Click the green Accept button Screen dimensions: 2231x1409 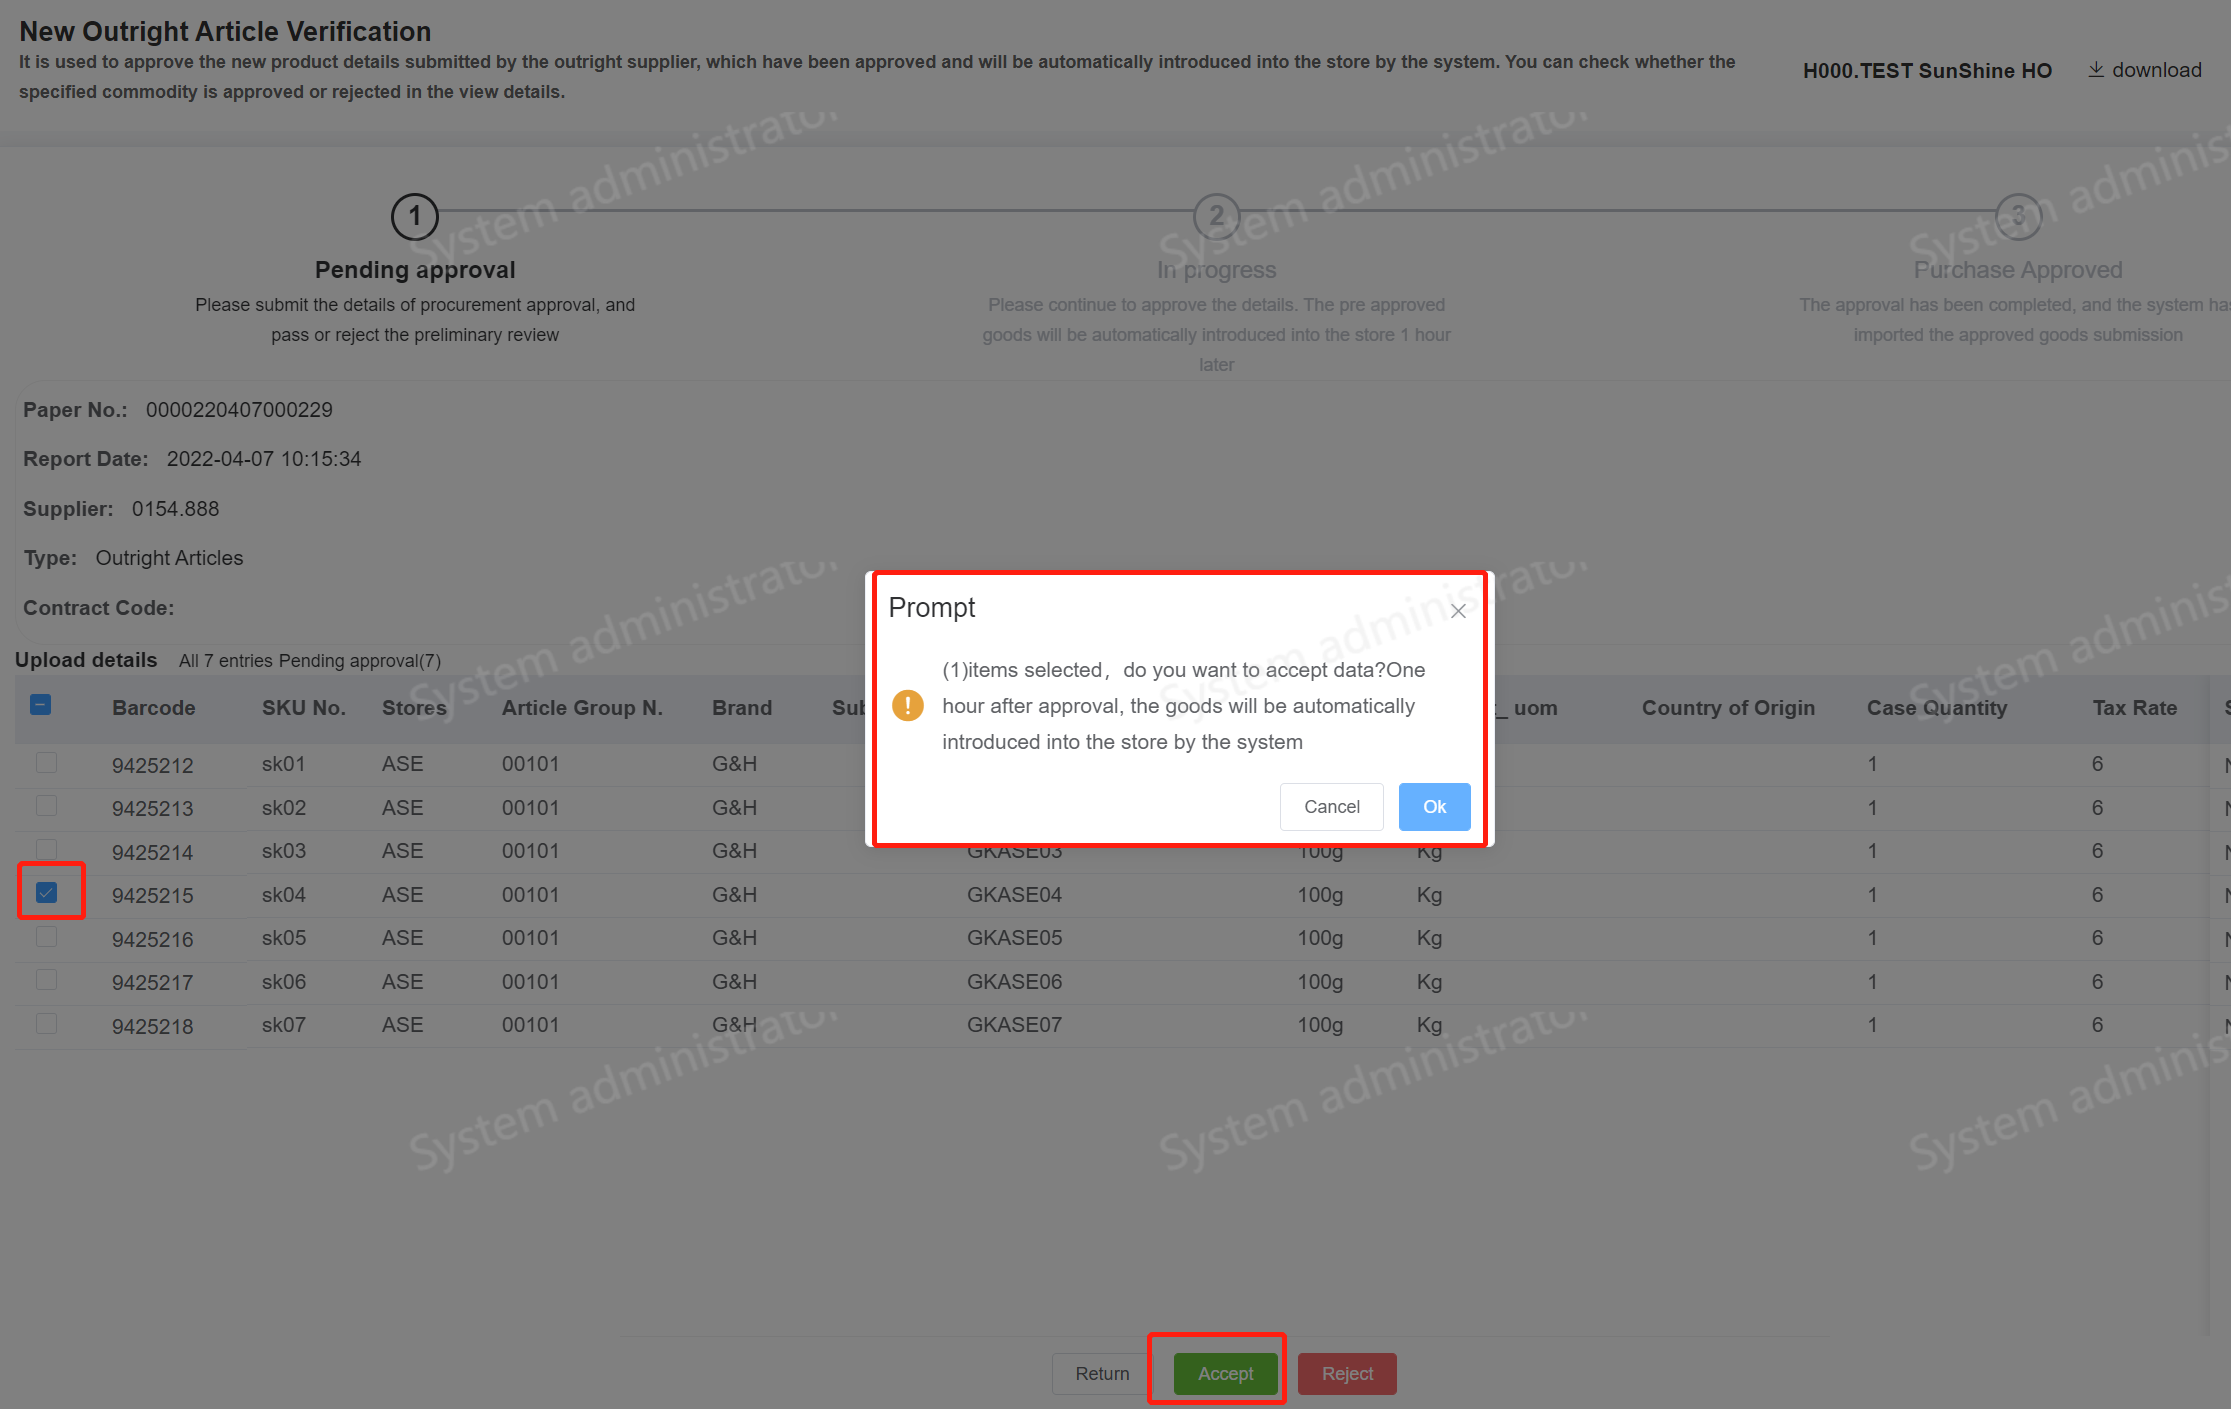coord(1225,1373)
